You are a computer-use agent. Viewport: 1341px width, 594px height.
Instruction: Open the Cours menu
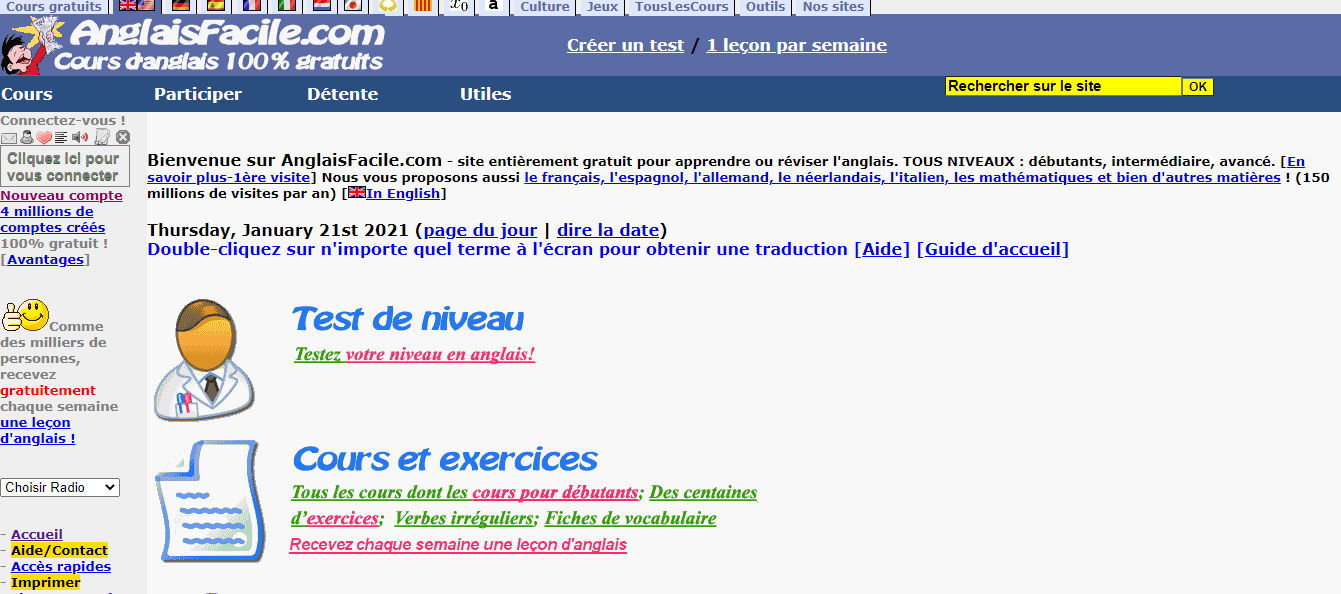click(27, 94)
